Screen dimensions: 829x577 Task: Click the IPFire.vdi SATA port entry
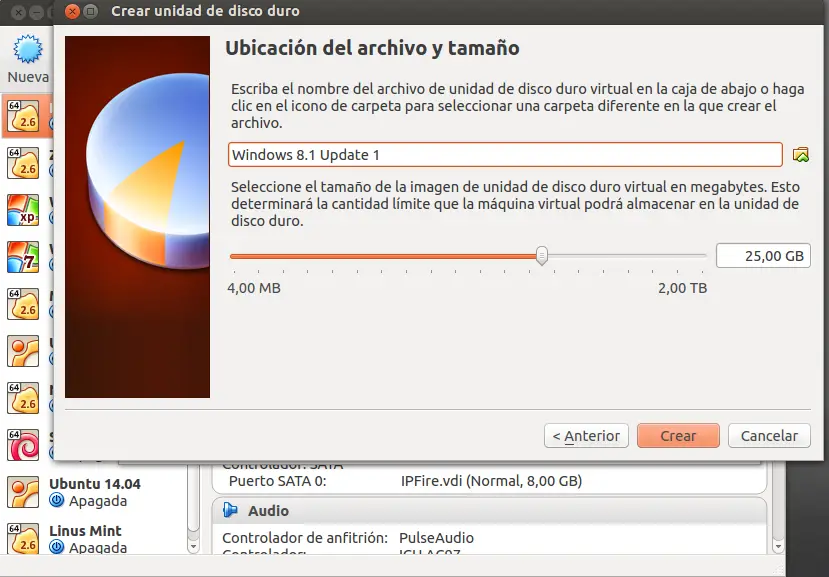491,481
